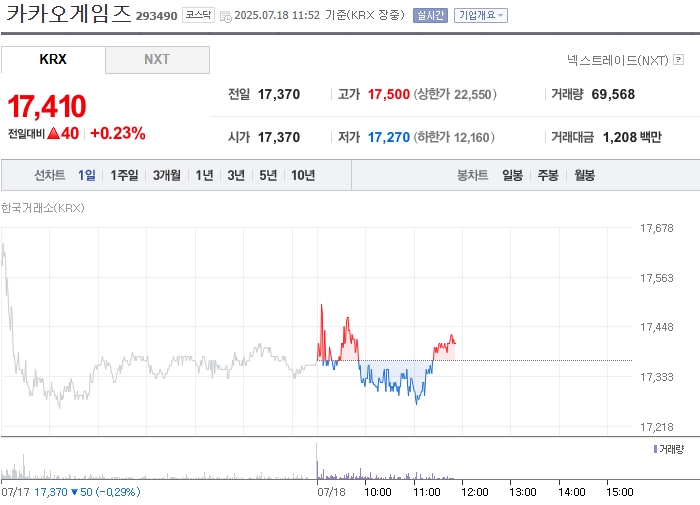The image size is (700, 505).
Task: Click the 코스닥 market badge
Action: click(x=199, y=15)
